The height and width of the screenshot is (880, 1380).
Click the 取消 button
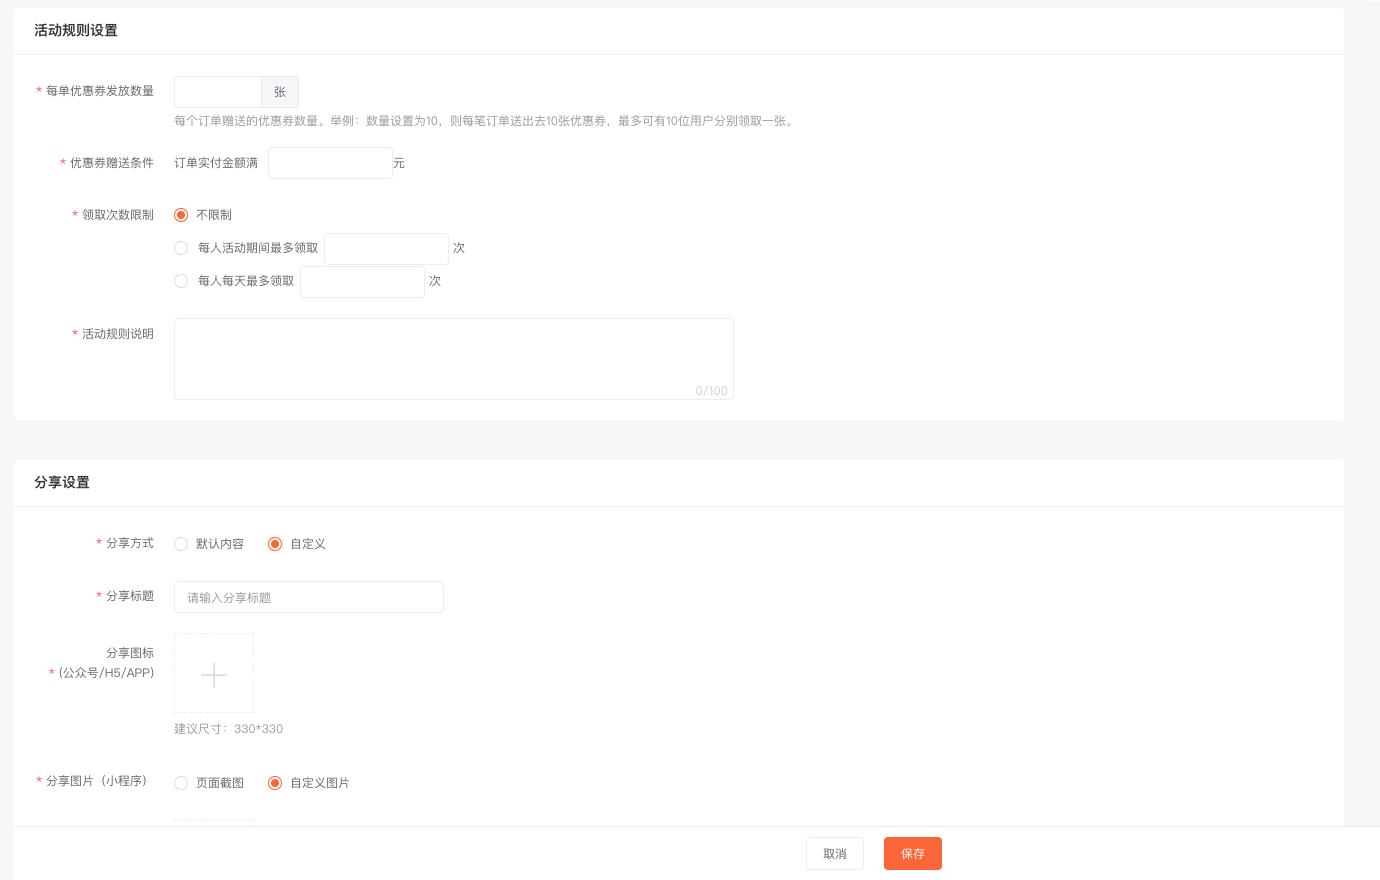click(x=835, y=854)
